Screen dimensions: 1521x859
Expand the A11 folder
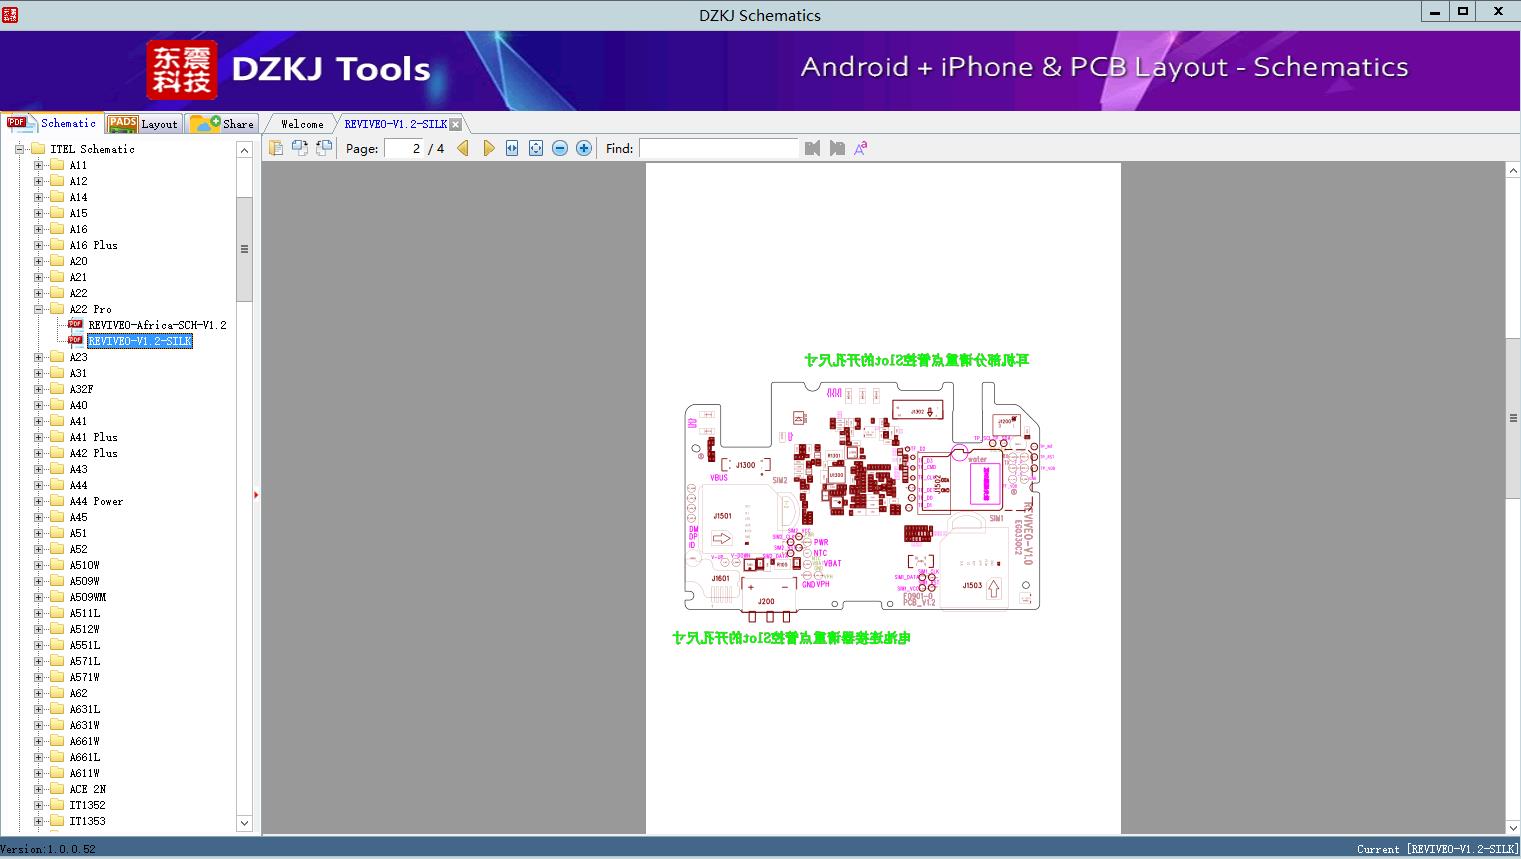(x=39, y=165)
